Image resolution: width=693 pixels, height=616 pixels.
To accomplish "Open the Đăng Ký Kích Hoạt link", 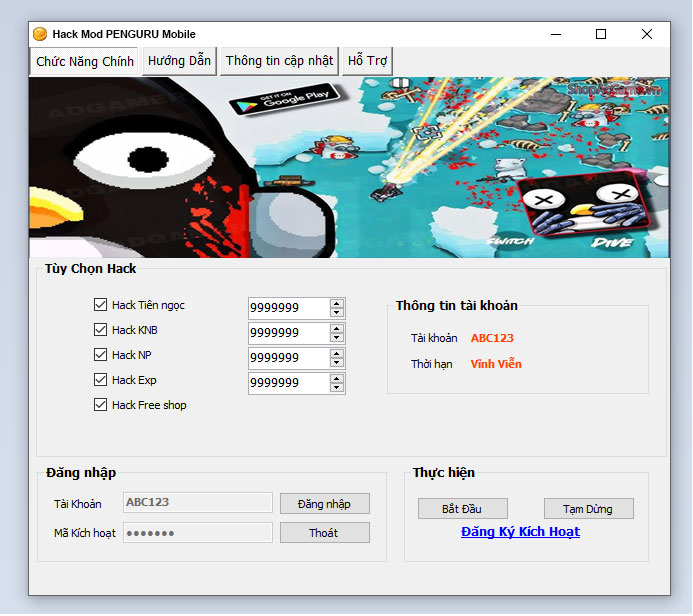I will (x=520, y=532).
